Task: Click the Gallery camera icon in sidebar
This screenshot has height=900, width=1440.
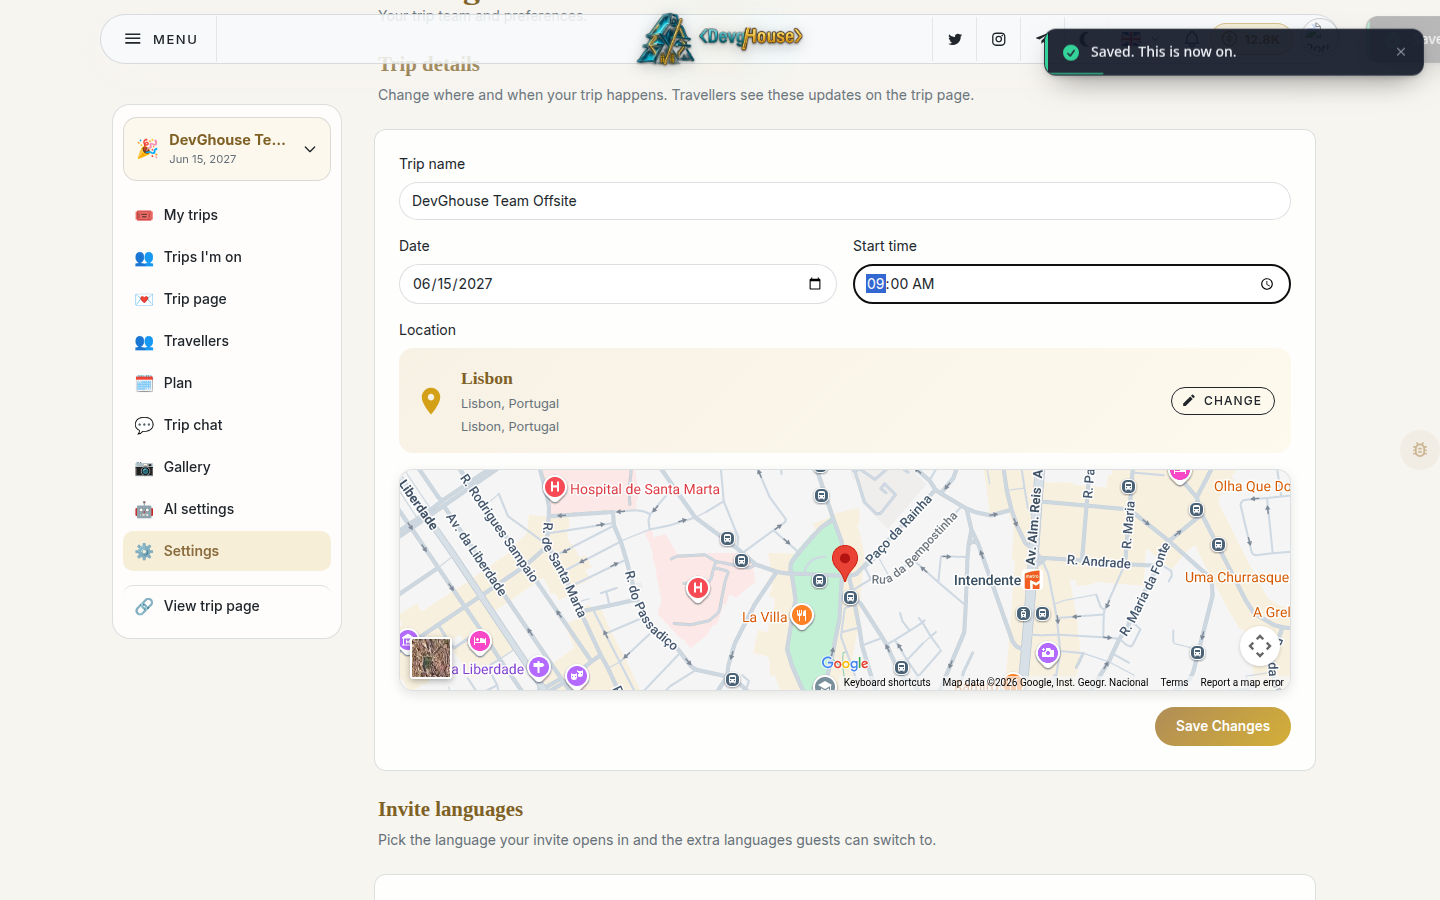Action: (x=144, y=467)
